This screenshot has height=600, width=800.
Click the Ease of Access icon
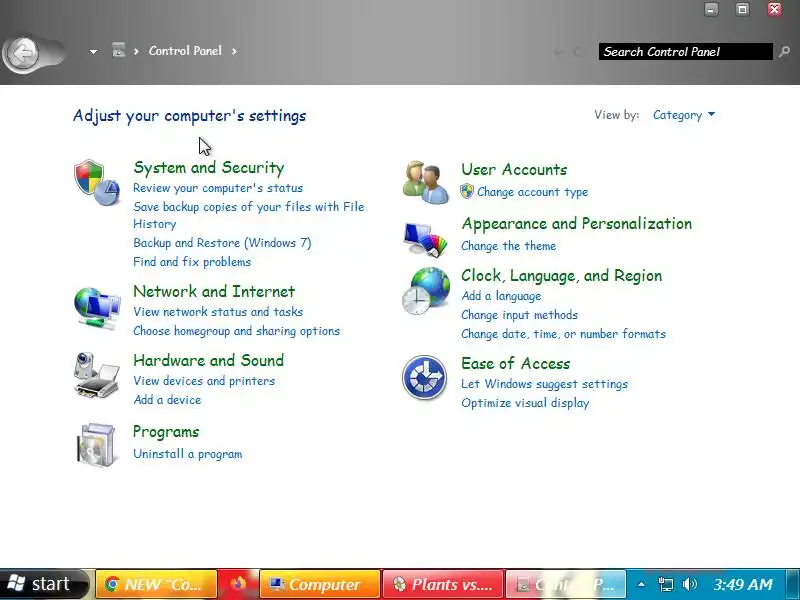pyautogui.click(x=424, y=378)
